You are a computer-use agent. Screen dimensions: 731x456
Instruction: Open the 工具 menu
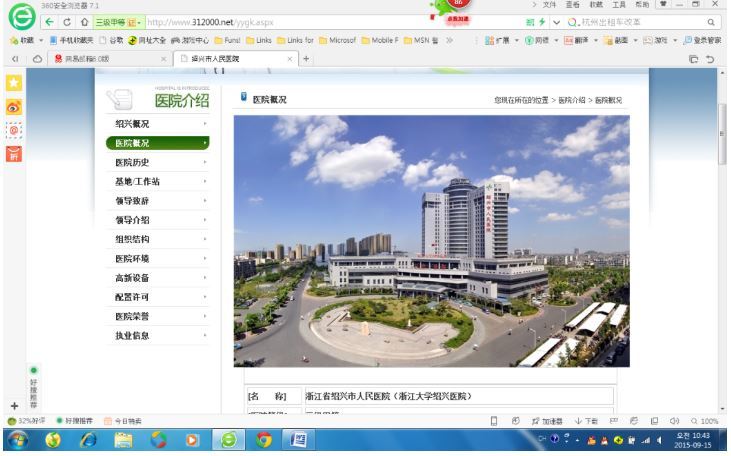pos(619,4)
